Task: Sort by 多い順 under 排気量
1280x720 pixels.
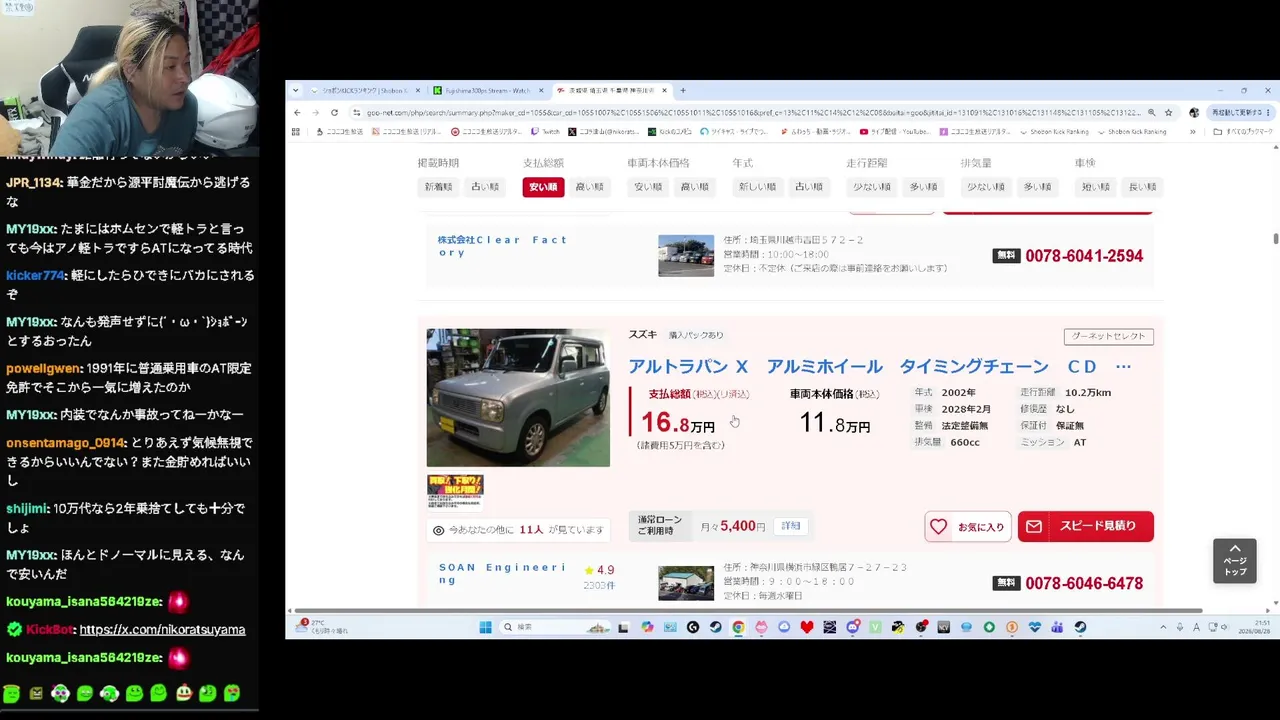Action: [x=1037, y=187]
